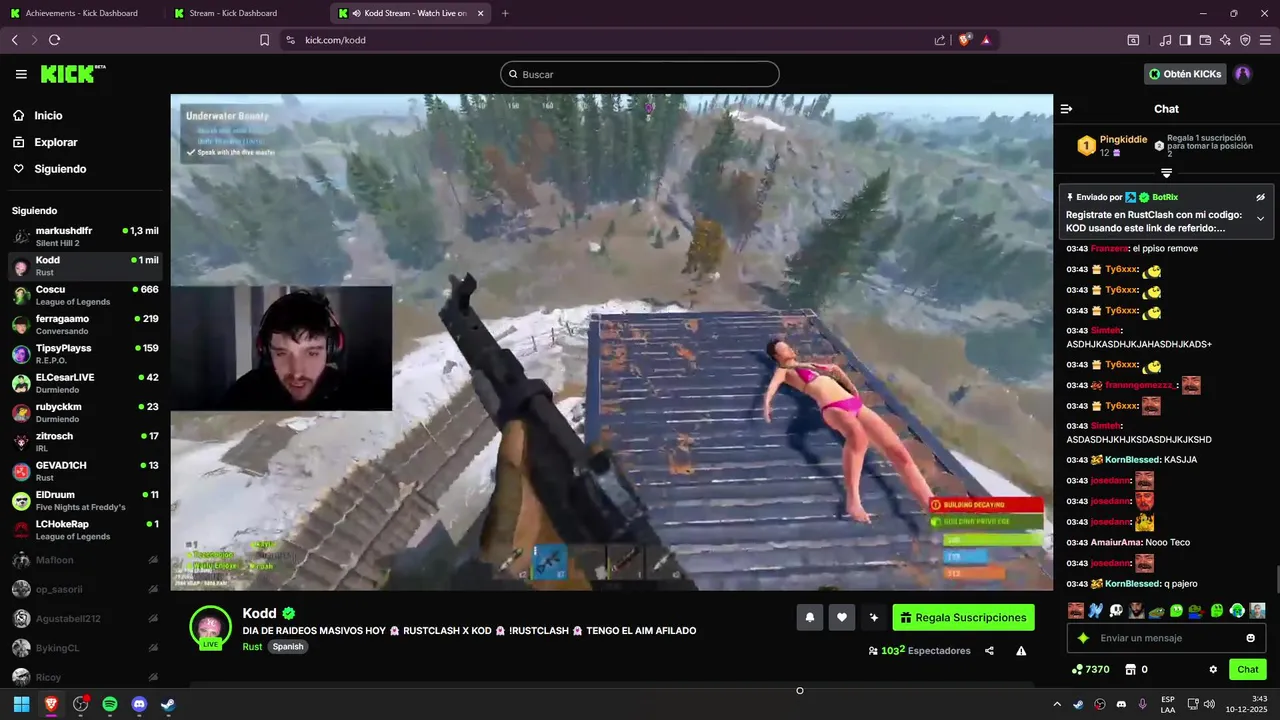The image size is (1280, 720).
Task: Click the sparkle gift icon beside Regala Suscripciones
Action: (x=874, y=618)
